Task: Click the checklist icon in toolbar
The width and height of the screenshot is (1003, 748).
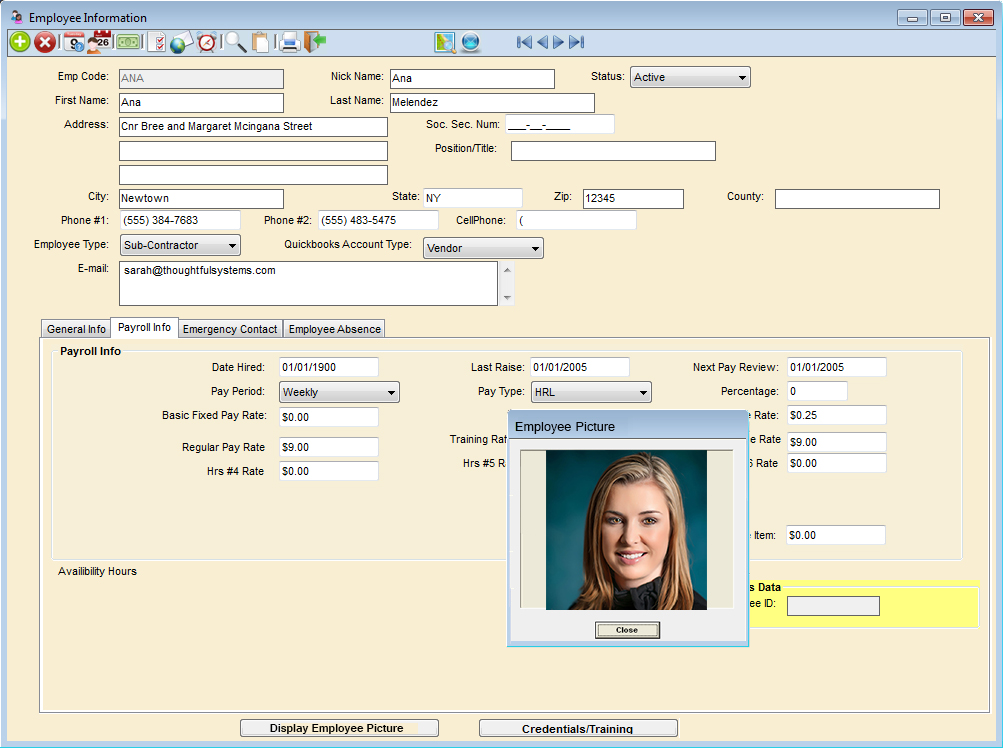Action: [x=156, y=42]
